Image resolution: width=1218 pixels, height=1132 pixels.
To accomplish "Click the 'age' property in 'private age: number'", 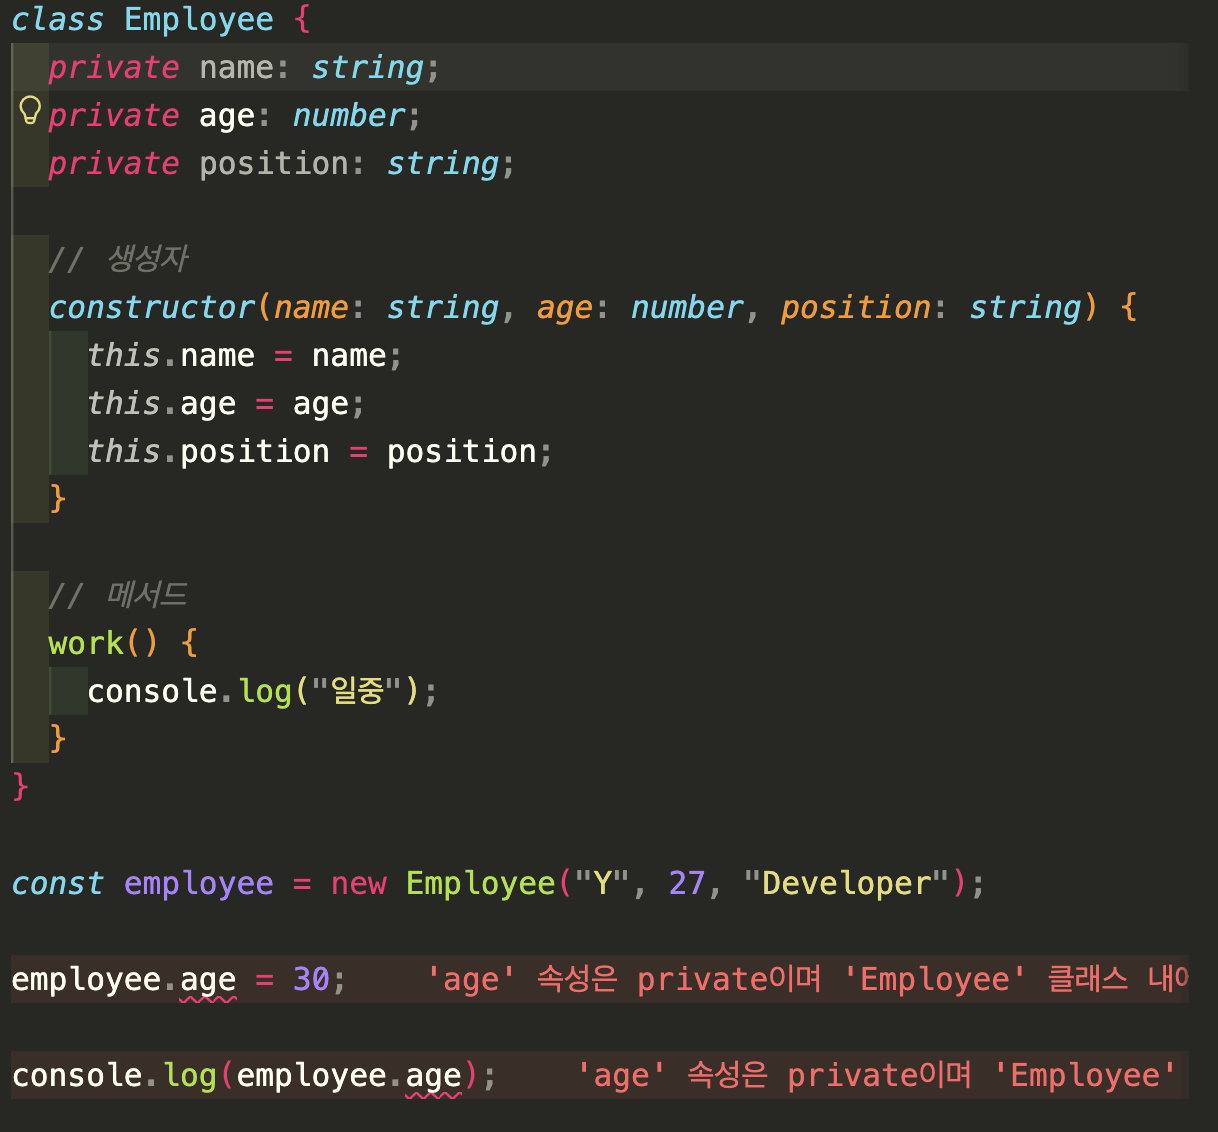I will 227,116.
